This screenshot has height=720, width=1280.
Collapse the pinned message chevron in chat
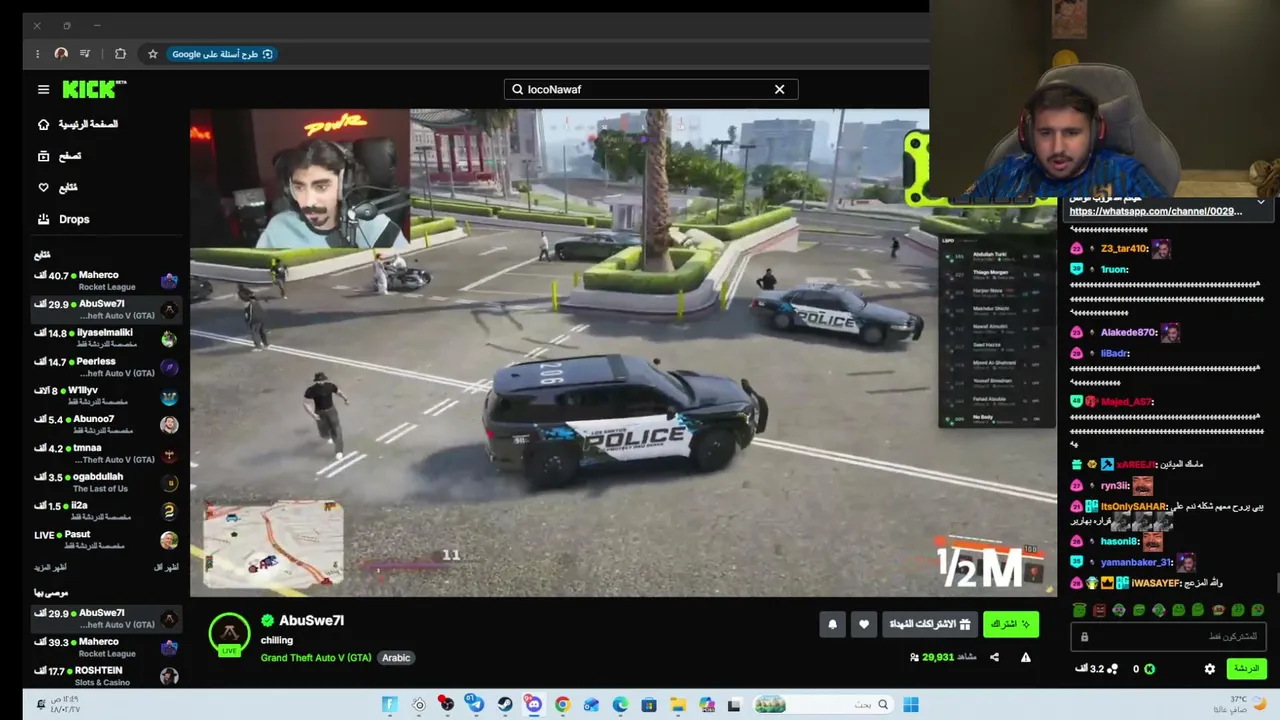[1261, 202]
